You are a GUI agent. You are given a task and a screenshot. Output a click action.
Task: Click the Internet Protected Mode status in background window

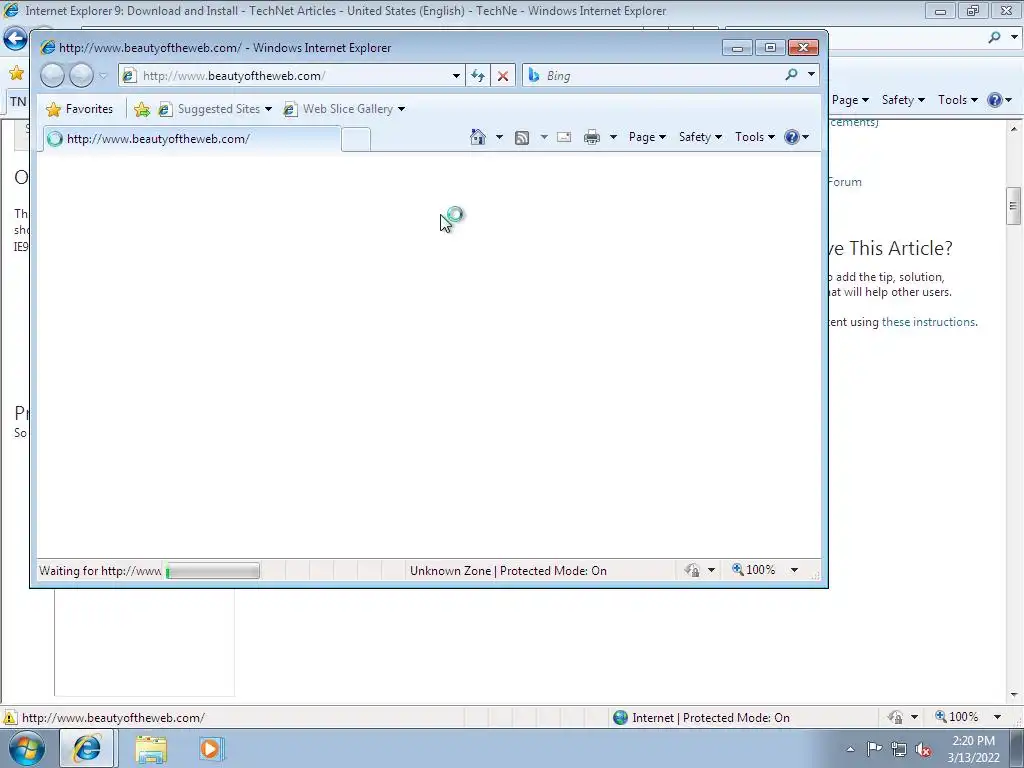pos(701,718)
